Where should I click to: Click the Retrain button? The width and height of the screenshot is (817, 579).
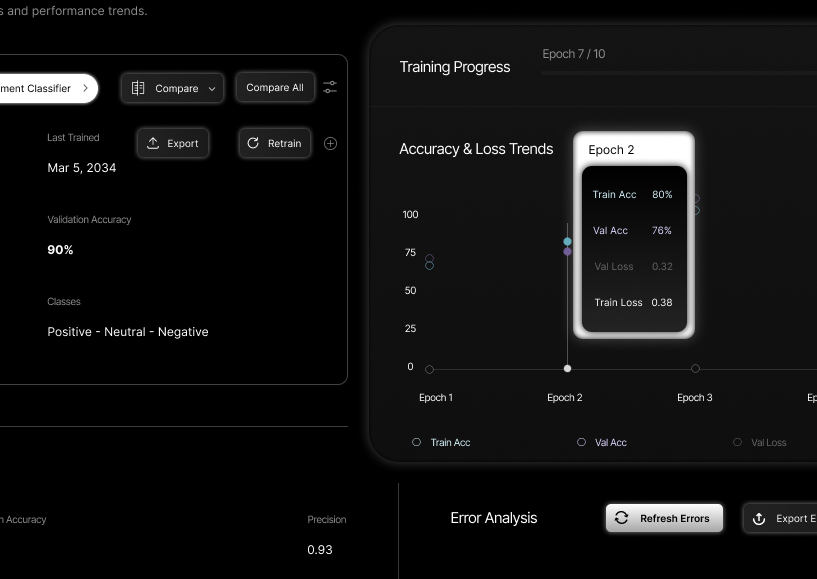pyautogui.click(x=275, y=143)
